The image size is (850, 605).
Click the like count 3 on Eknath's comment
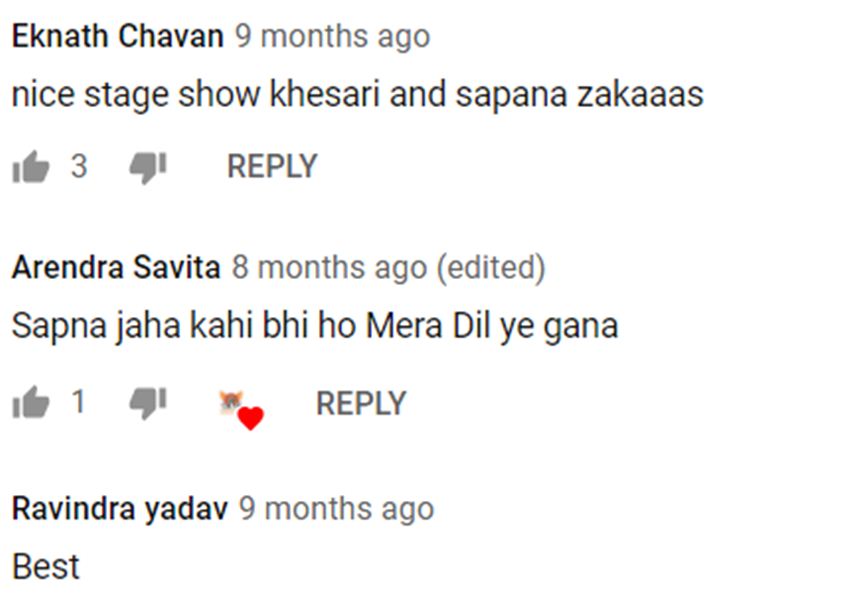[x=79, y=166]
